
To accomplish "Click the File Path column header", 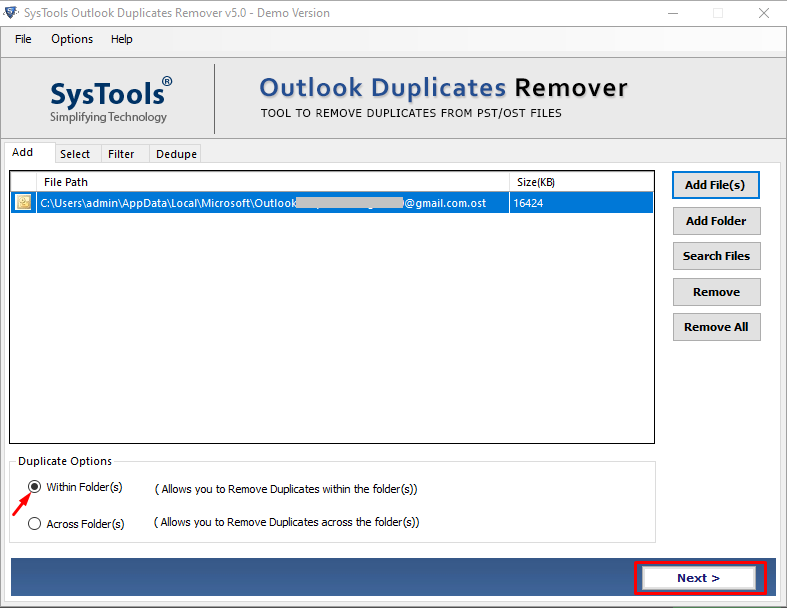I will tap(273, 182).
